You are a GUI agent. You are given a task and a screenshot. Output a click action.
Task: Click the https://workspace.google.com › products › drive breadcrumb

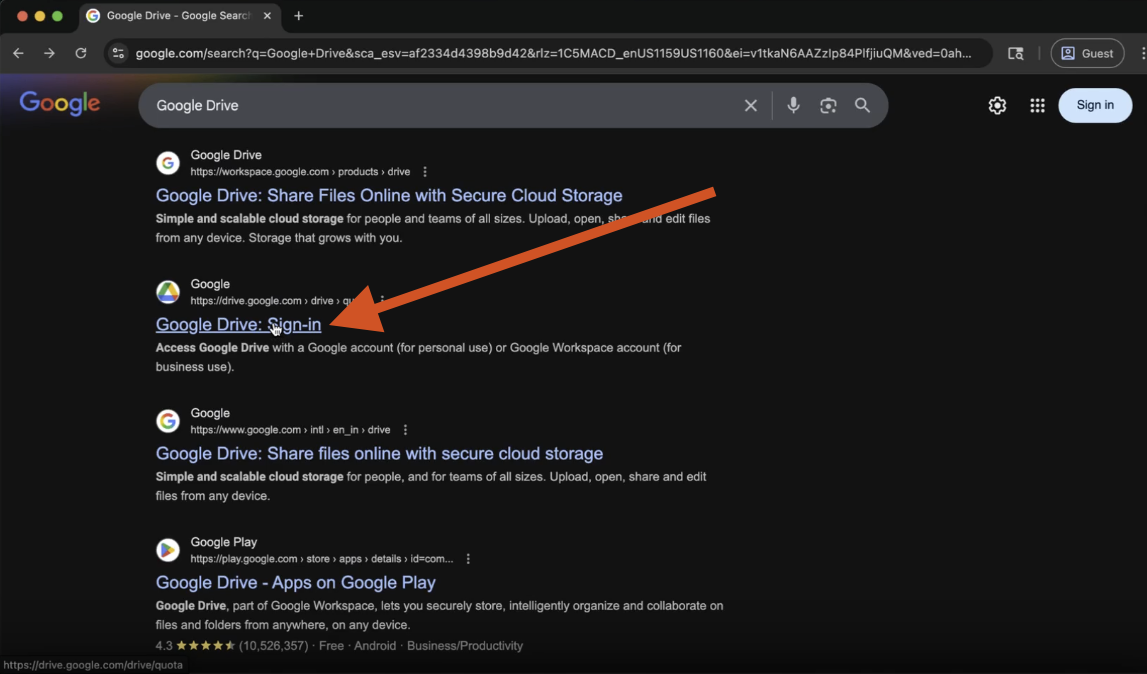tap(300, 172)
